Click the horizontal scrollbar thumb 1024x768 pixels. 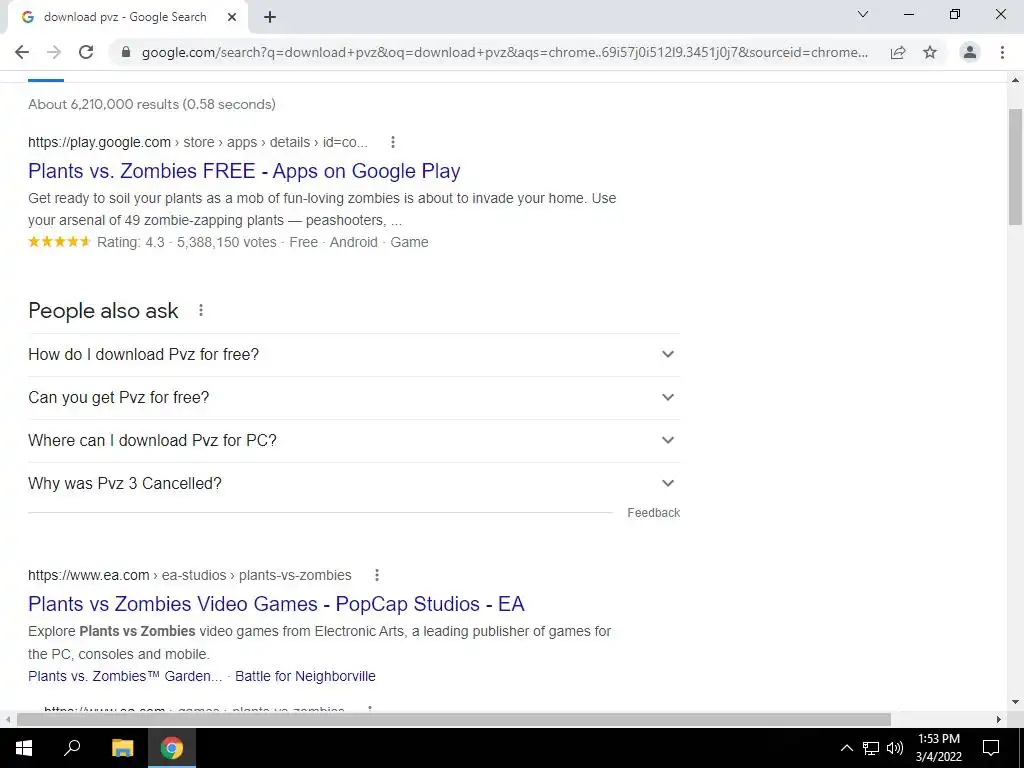pyautogui.click(x=454, y=719)
